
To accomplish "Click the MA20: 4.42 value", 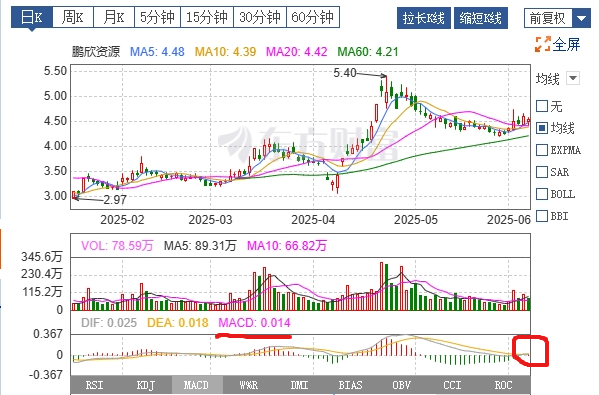I will pos(296,52).
